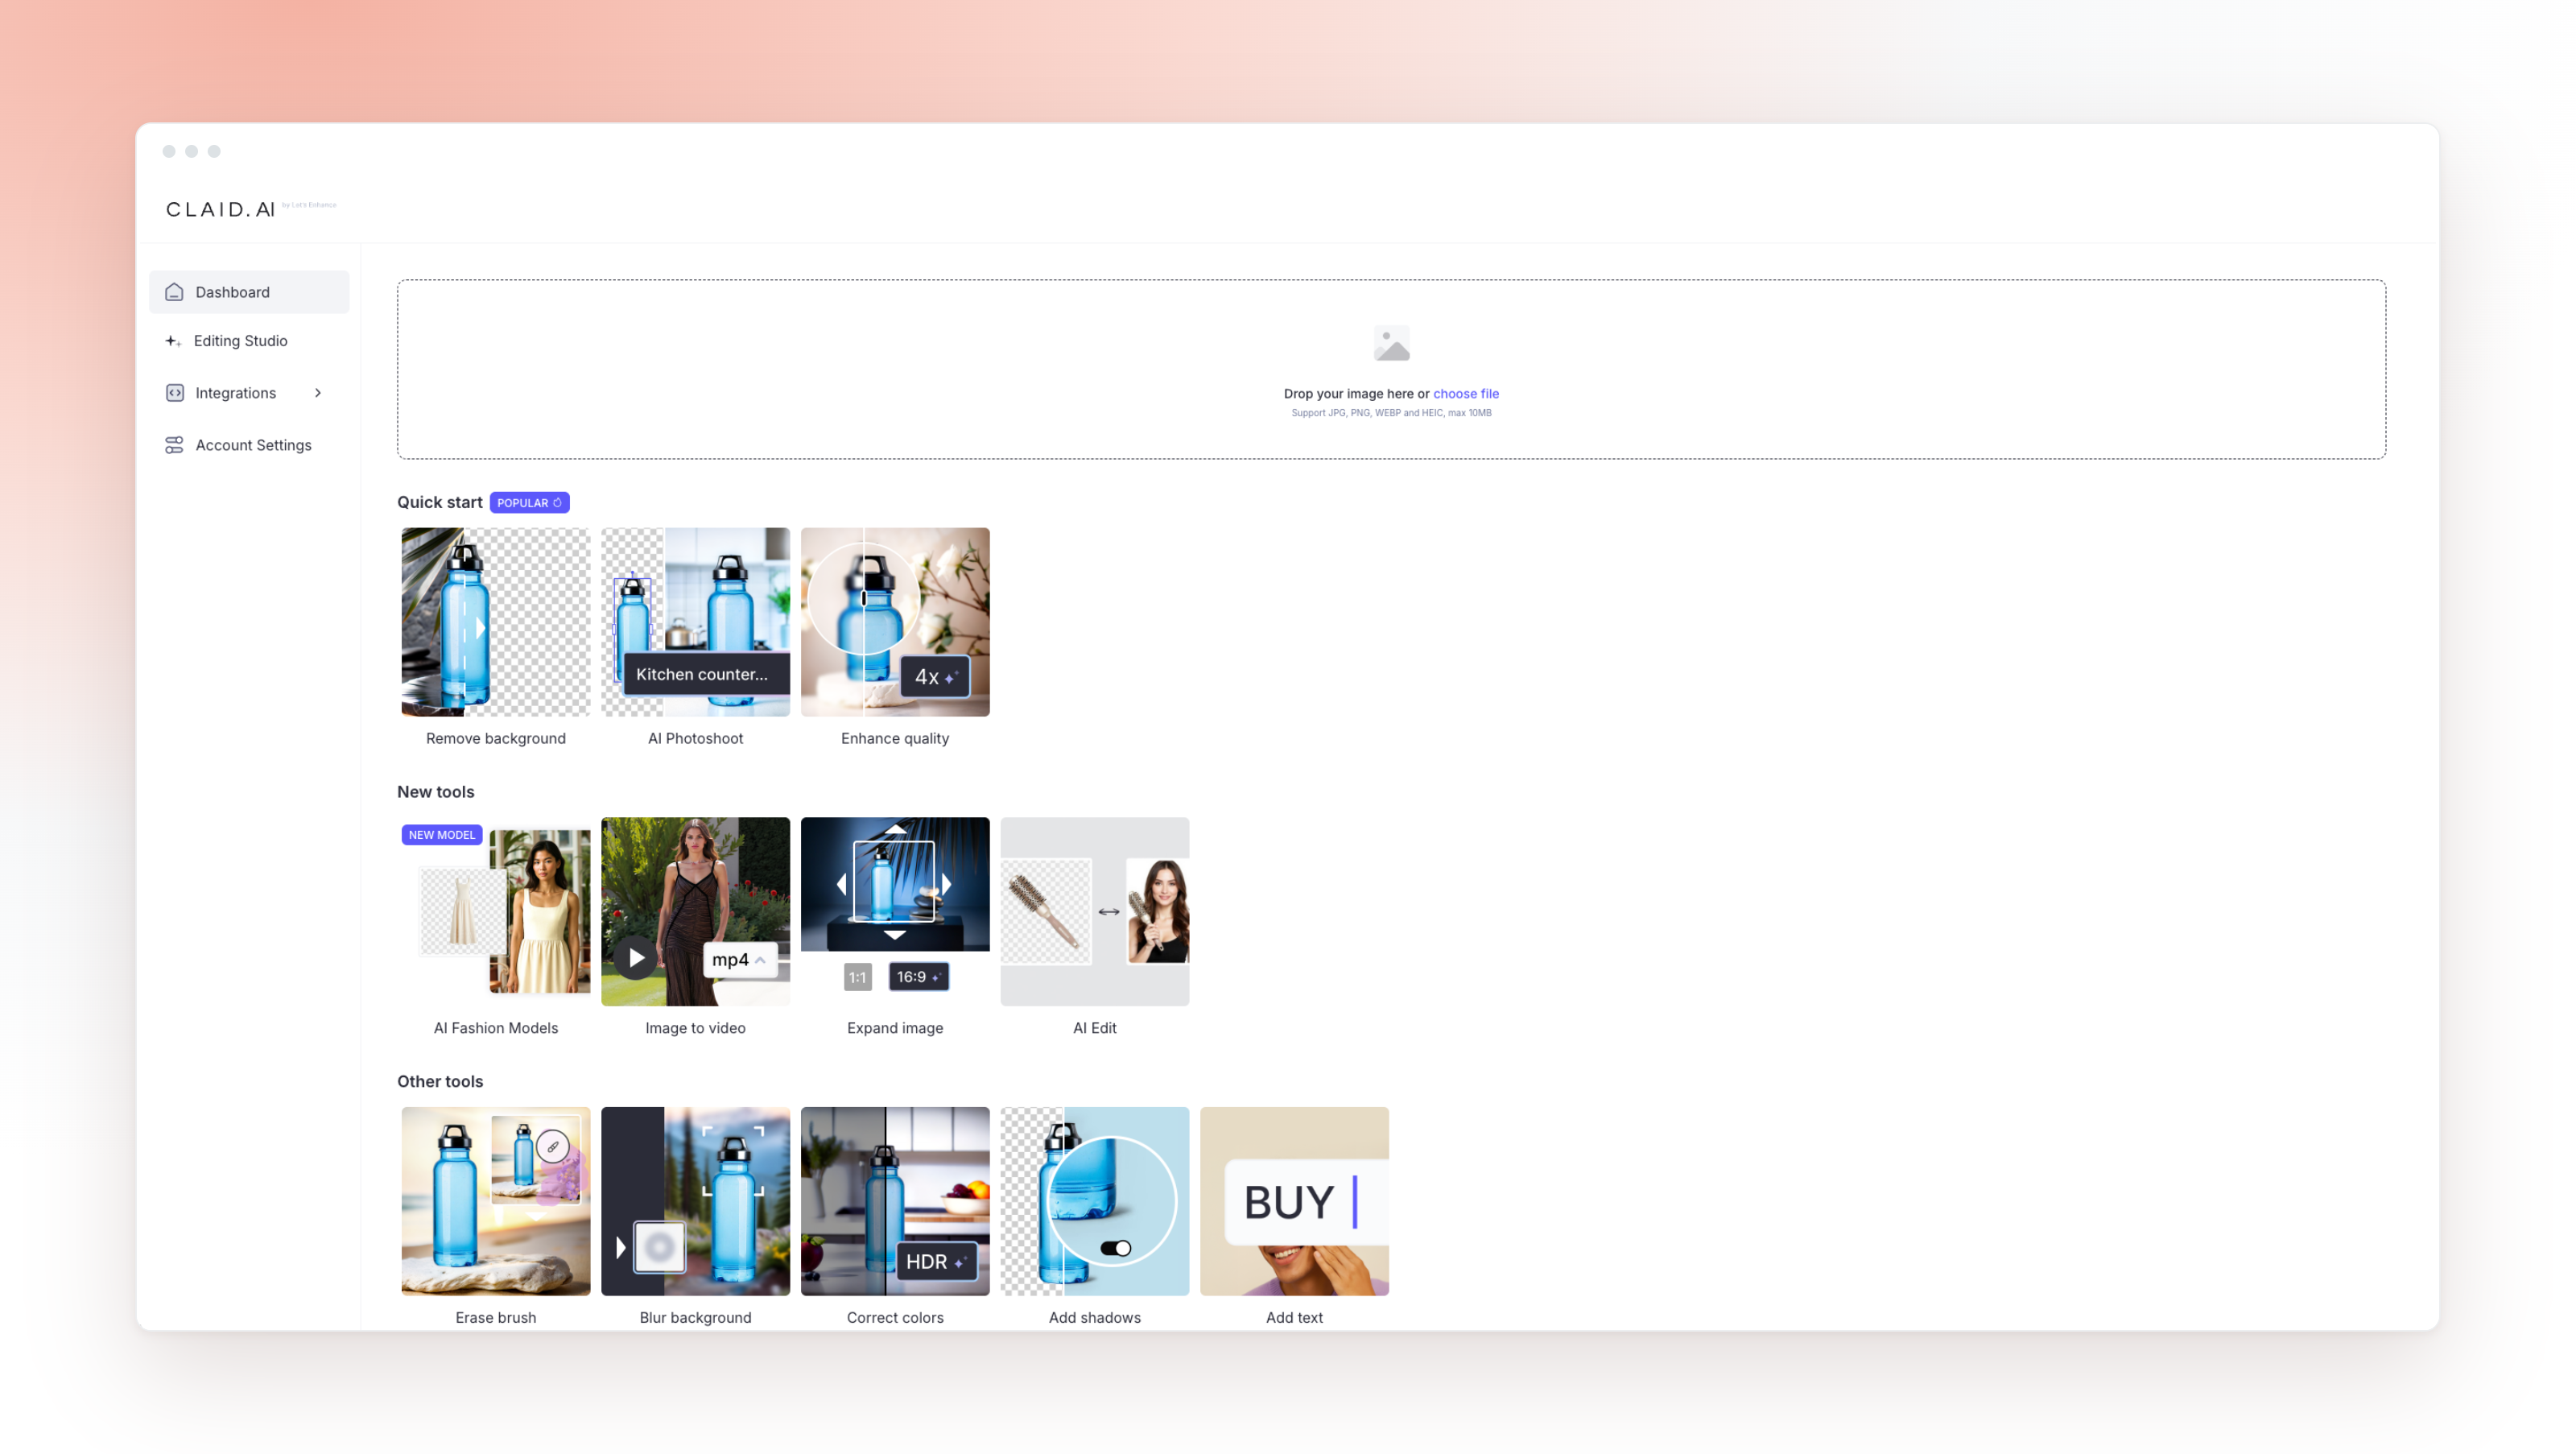Click the NEW MODEL badge

coord(441,834)
